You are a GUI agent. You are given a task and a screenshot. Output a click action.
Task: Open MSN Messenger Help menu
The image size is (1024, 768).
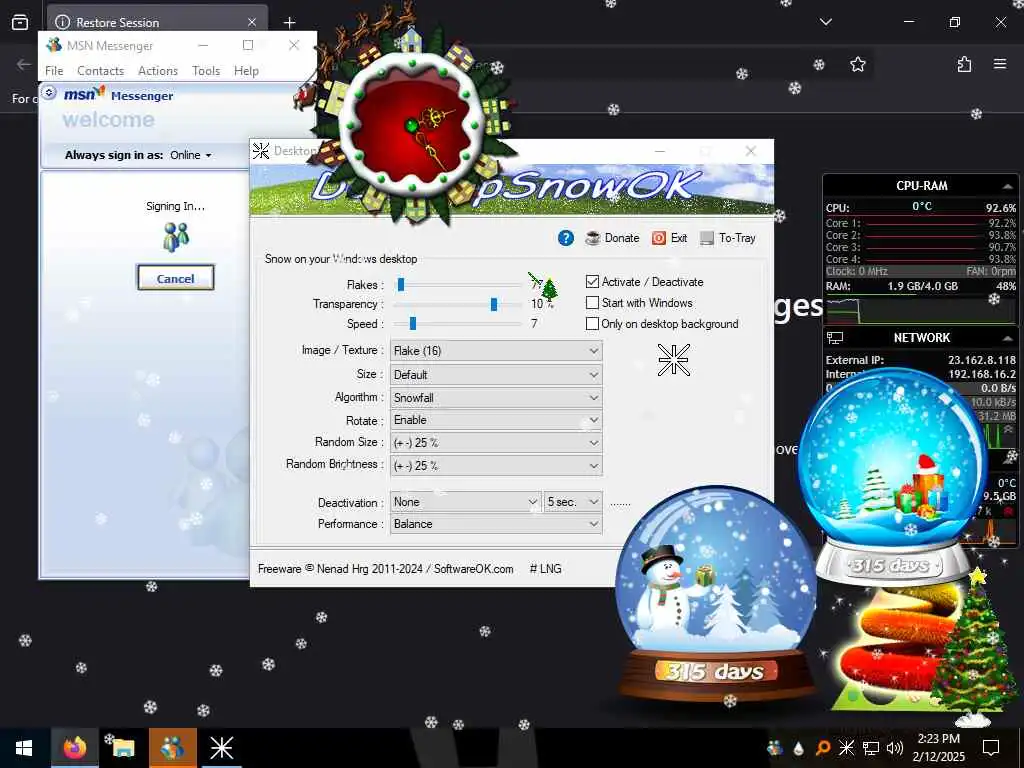coord(246,71)
